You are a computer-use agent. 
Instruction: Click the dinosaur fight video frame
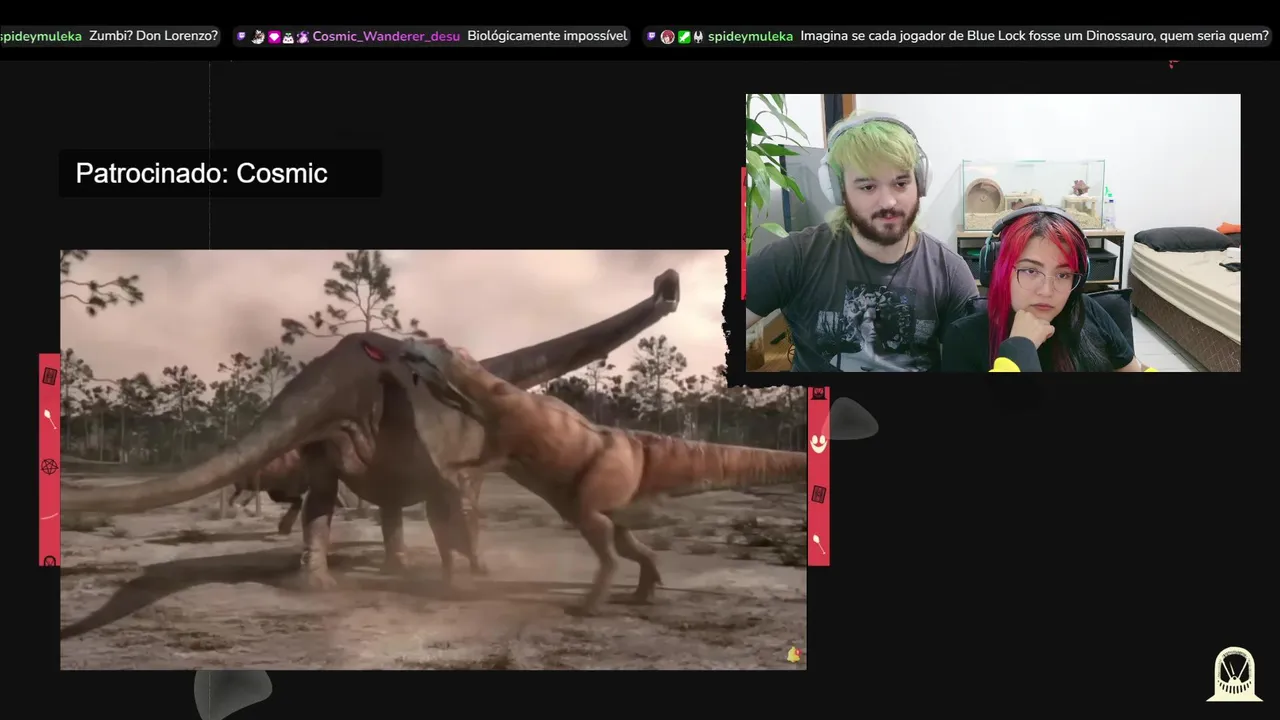tap(433, 459)
